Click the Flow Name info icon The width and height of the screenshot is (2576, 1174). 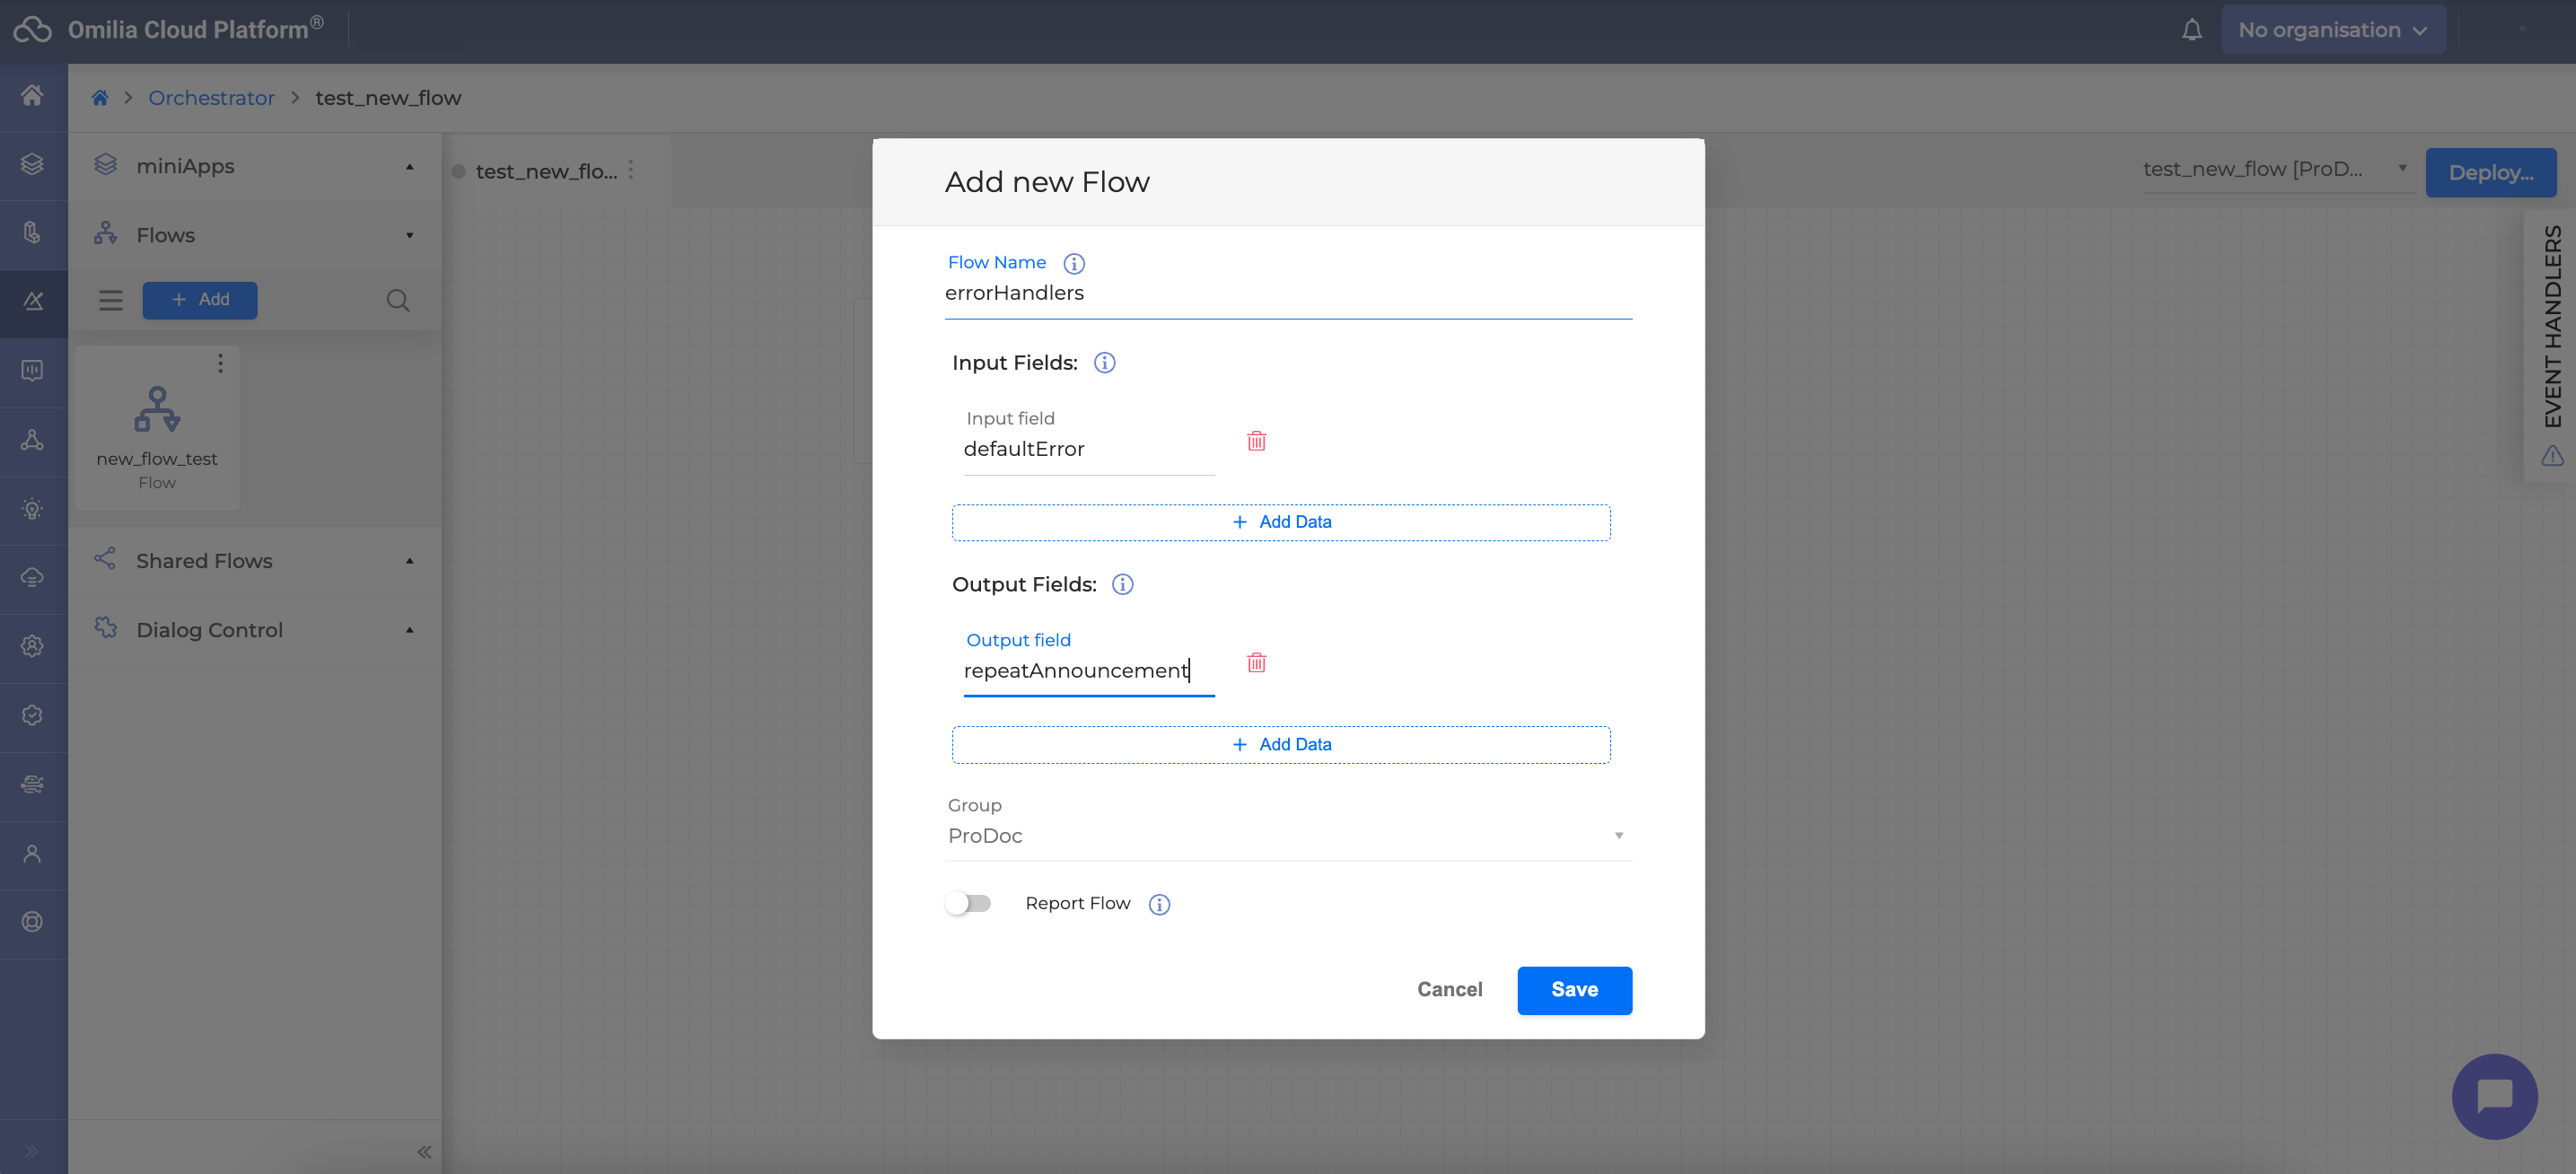(x=1073, y=263)
